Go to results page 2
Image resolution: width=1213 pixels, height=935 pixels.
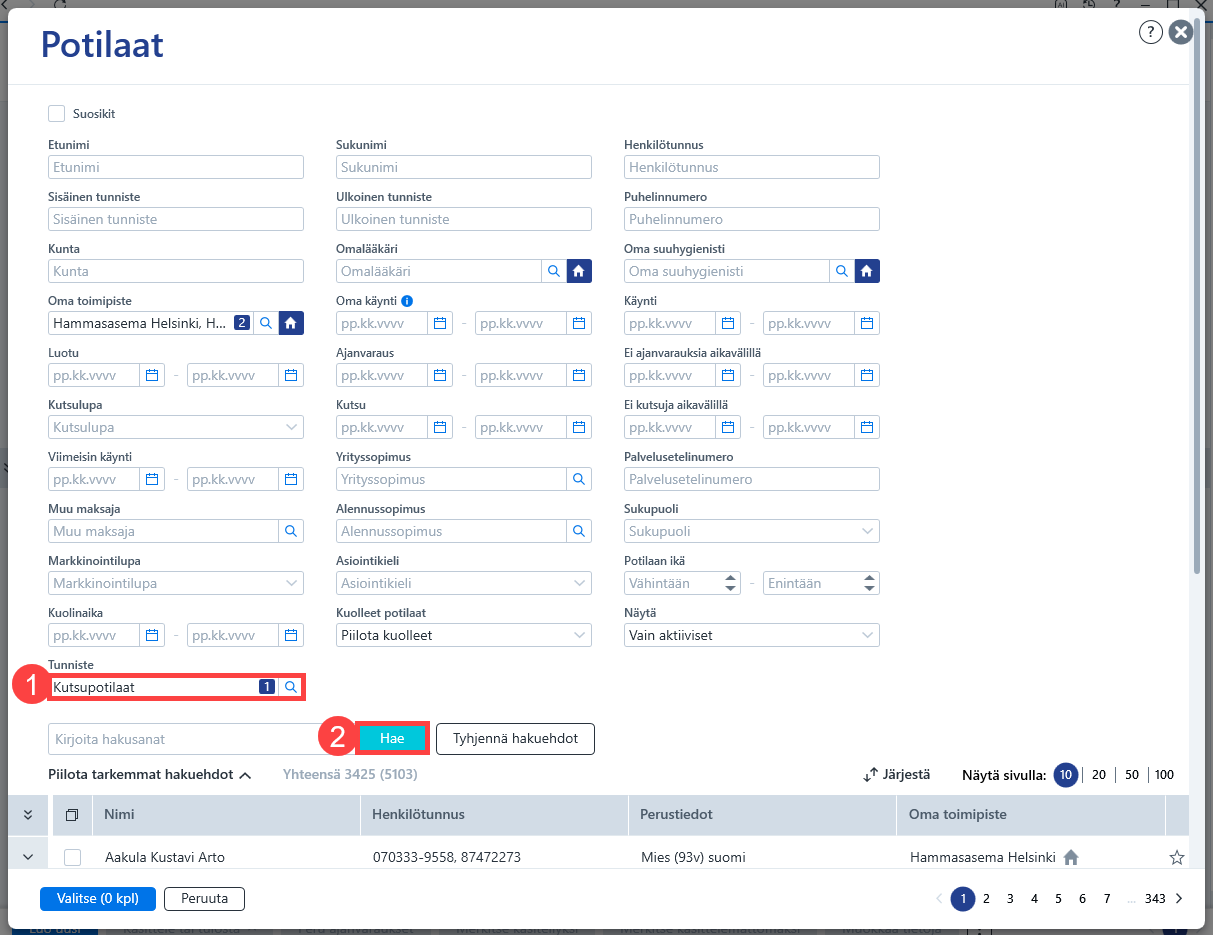point(986,898)
